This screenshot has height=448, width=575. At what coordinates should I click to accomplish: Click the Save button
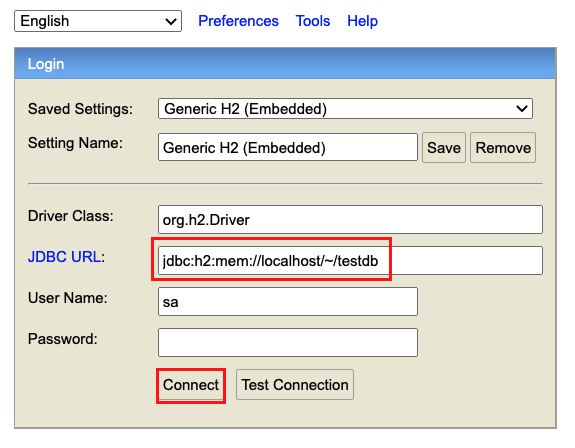(x=444, y=148)
